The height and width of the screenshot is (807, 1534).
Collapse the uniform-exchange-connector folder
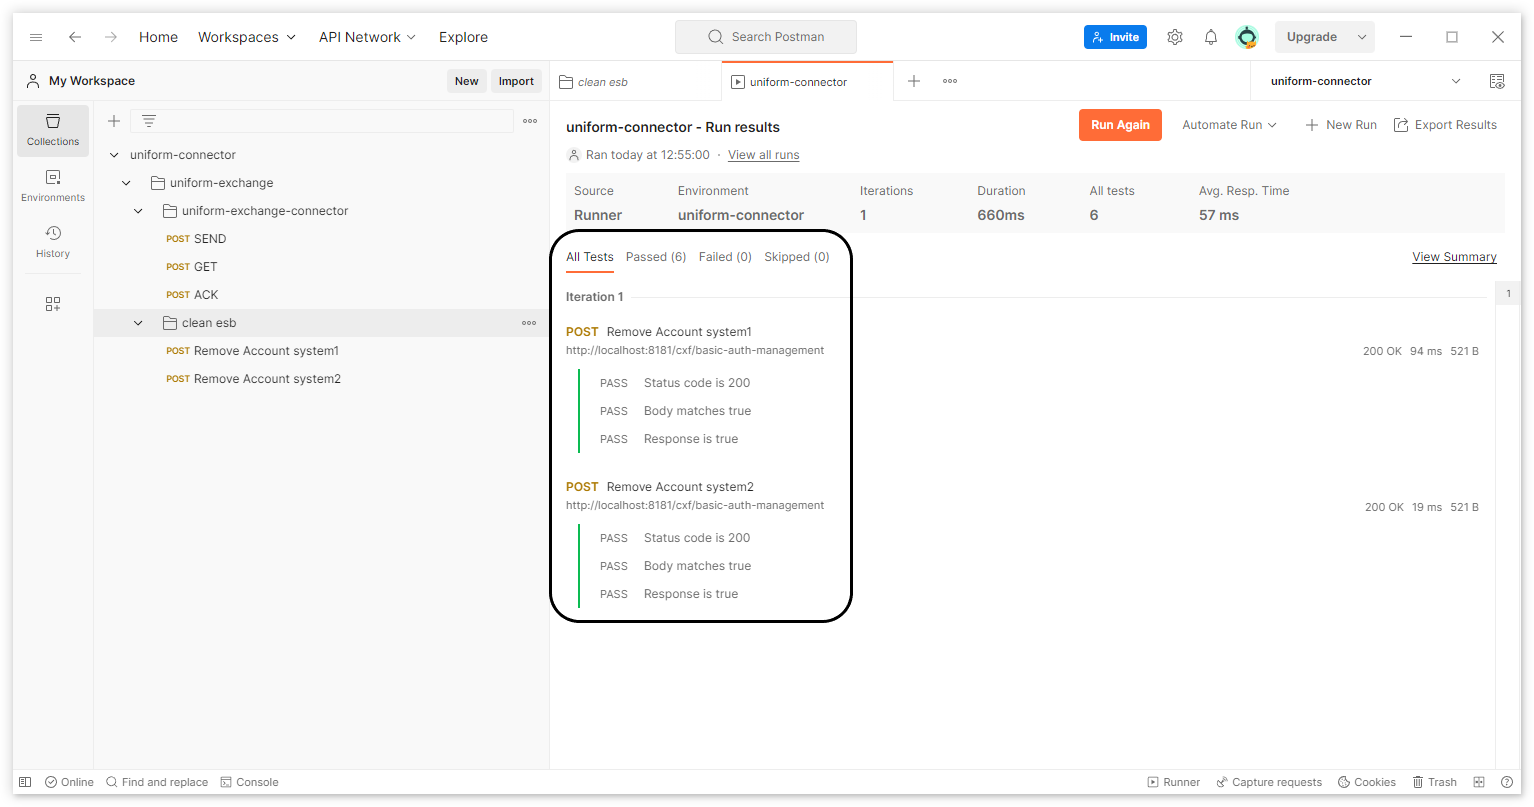[139, 211]
